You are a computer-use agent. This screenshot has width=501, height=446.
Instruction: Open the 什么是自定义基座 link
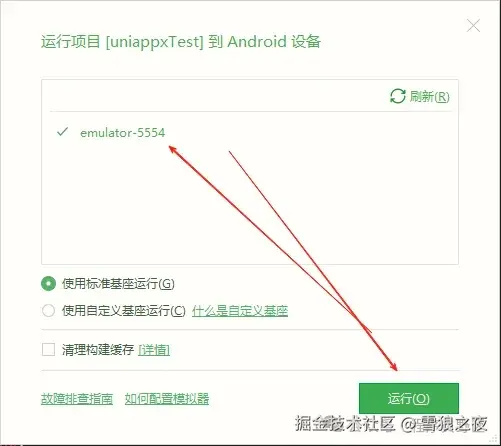click(x=240, y=311)
